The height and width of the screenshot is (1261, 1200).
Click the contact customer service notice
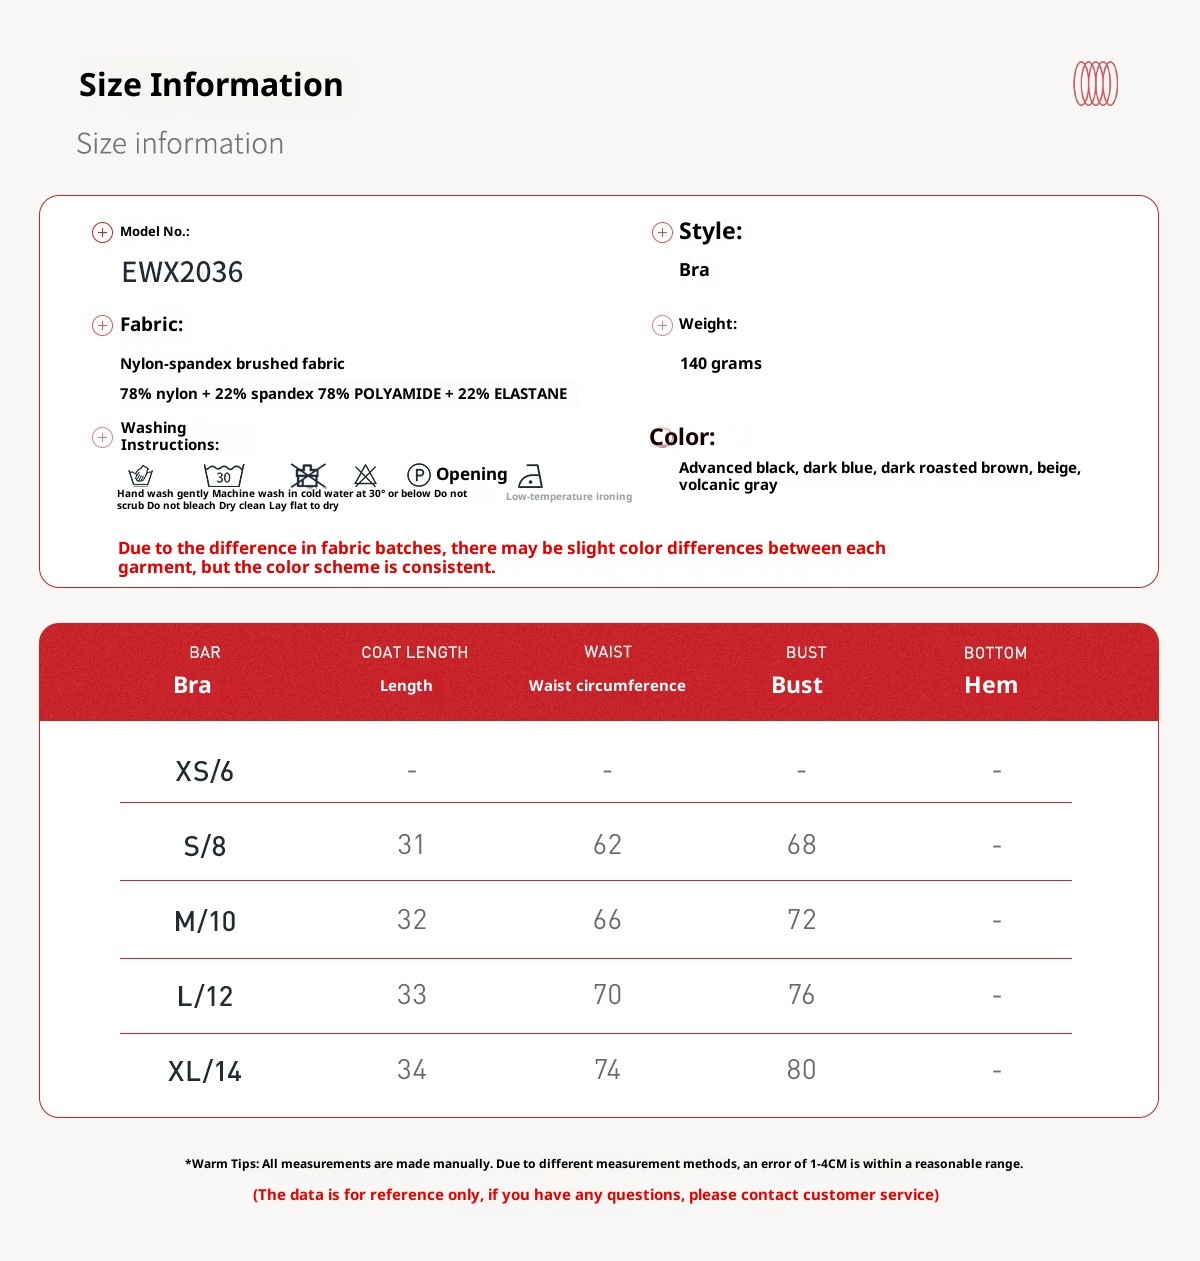pyautogui.click(x=596, y=1195)
